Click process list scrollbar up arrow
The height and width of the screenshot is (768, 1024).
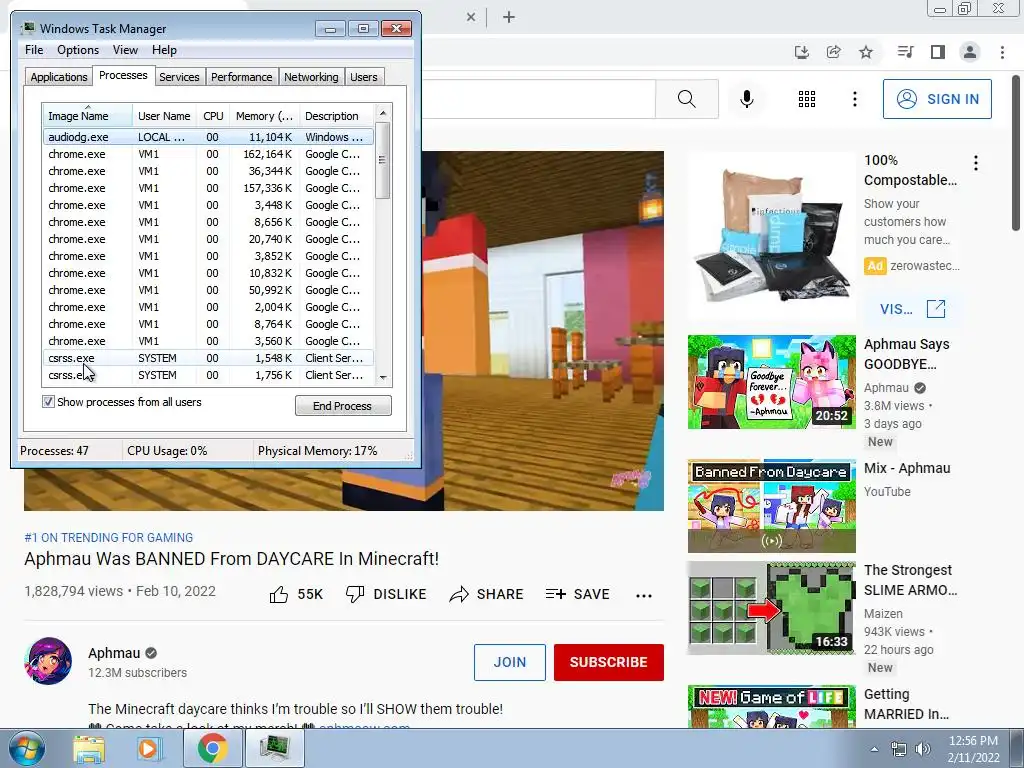(x=383, y=113)
